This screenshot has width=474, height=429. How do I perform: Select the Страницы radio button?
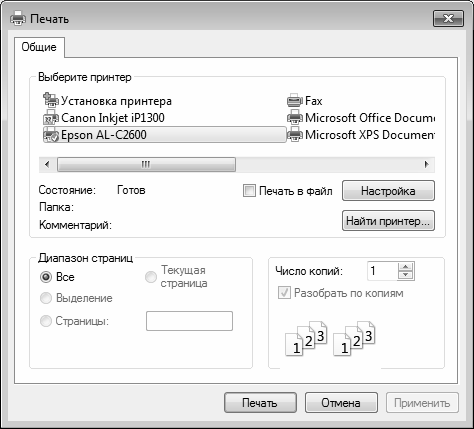pyautogui.click(x=46, y=321)
